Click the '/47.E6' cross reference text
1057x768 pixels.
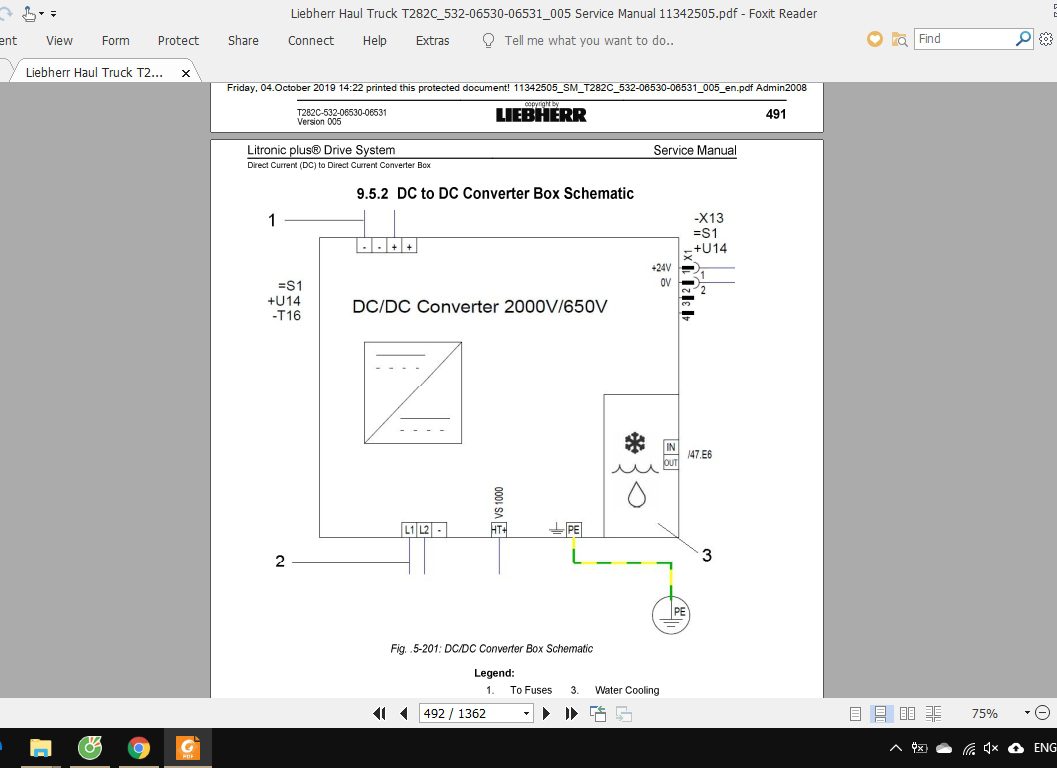tap(700, 454)
